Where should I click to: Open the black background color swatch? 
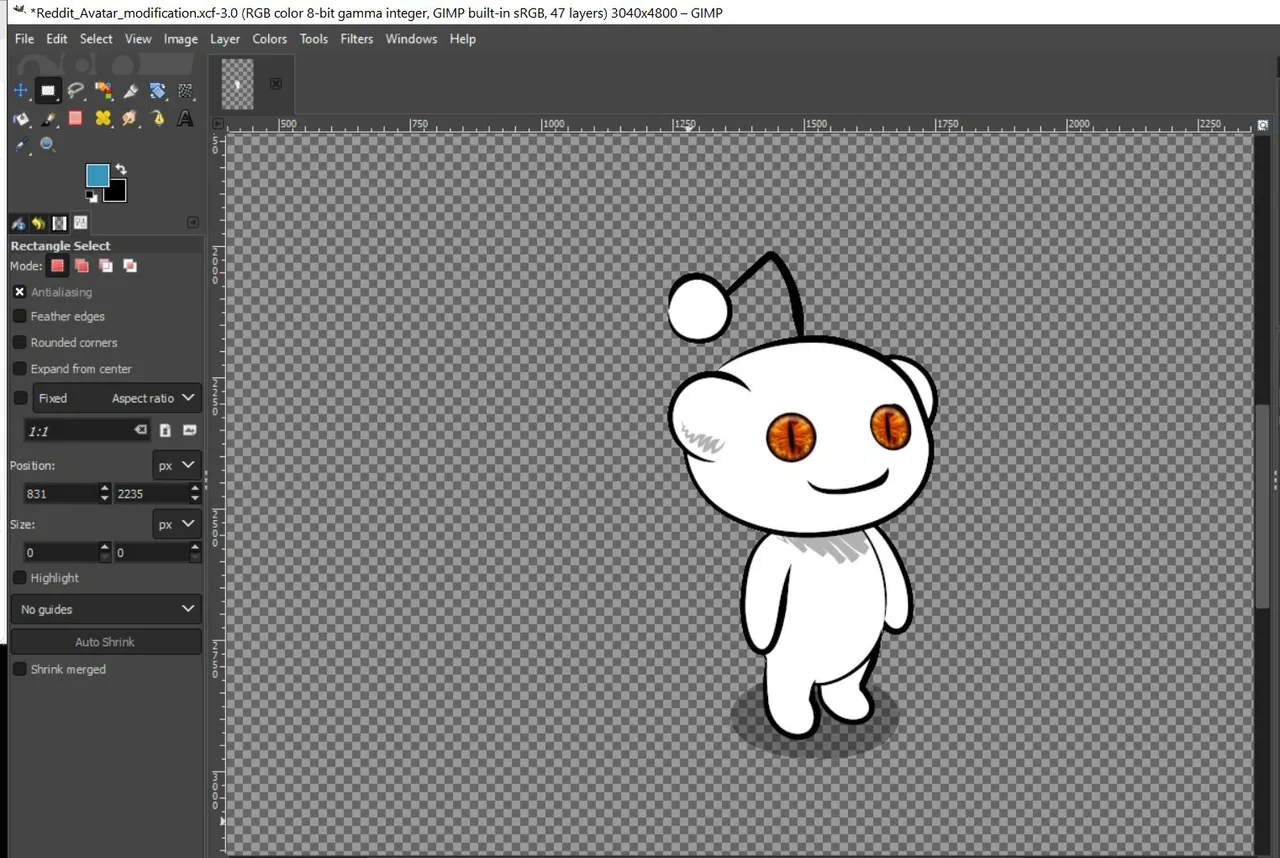click(x=117, y=192)
